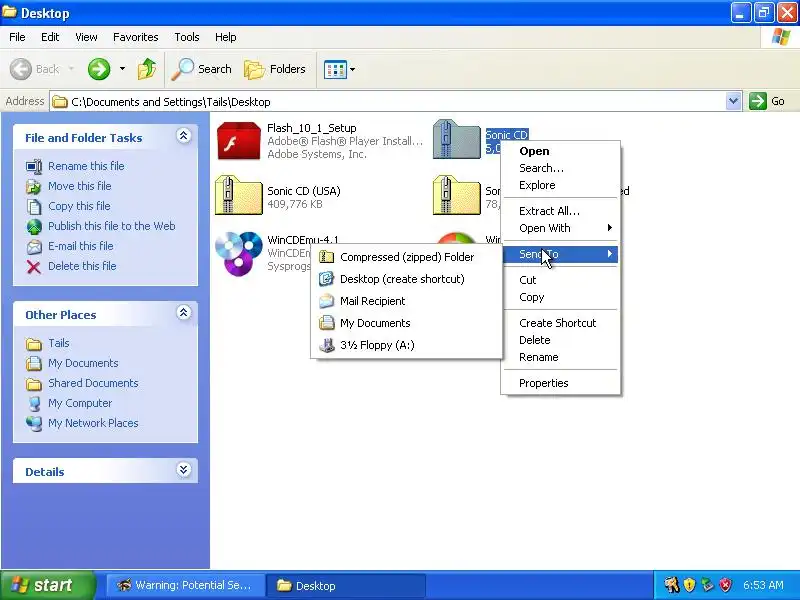Go up one folder level icon
This screenshot has width=800, height=600.
click(x=147, y=69)
